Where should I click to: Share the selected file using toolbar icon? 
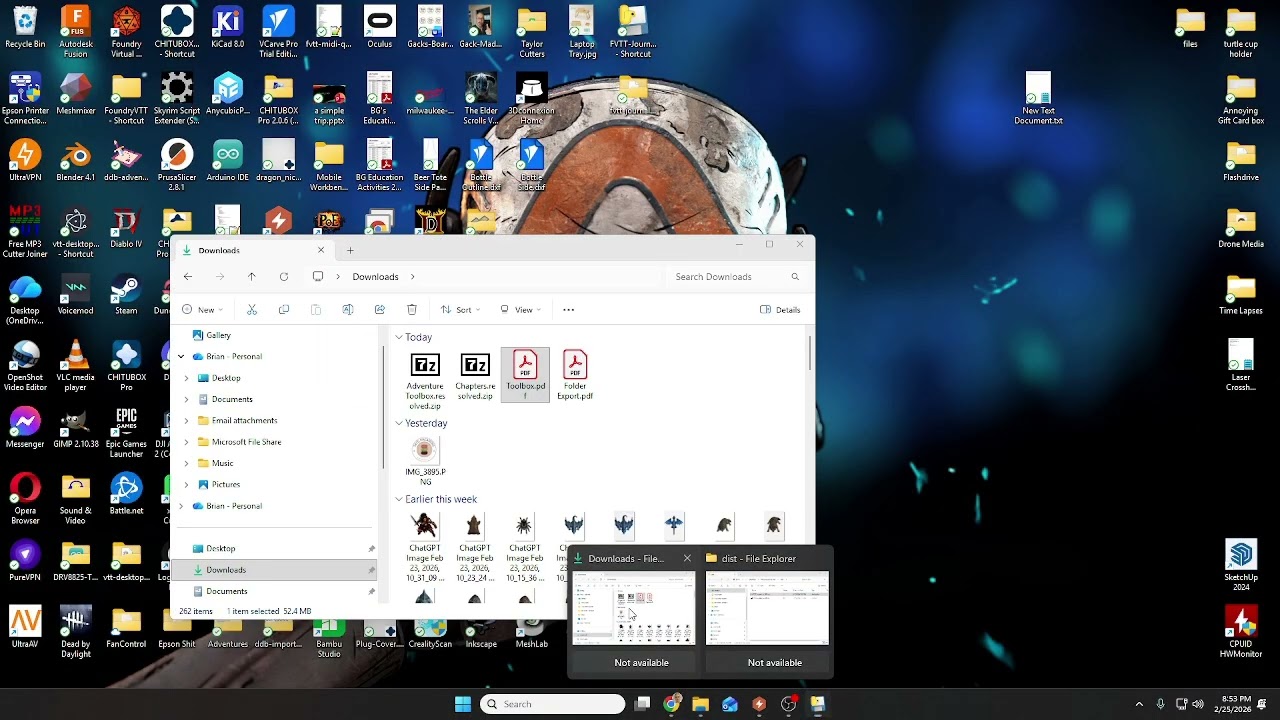coord(380,310)
